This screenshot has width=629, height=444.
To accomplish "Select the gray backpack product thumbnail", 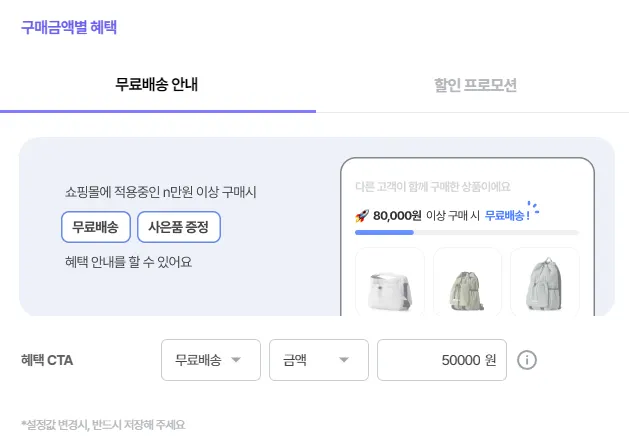I will [x=544, y=282].
